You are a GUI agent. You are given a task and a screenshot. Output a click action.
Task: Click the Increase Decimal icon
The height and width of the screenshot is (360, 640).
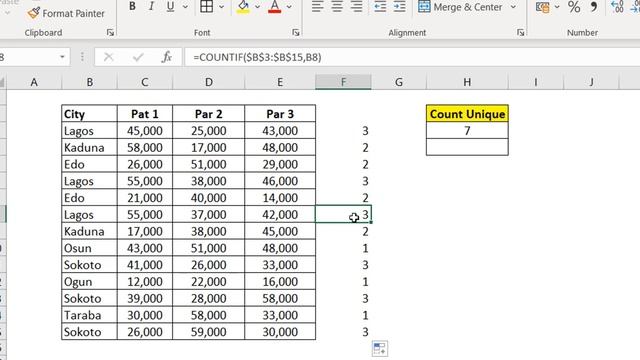tap(617, 7)
